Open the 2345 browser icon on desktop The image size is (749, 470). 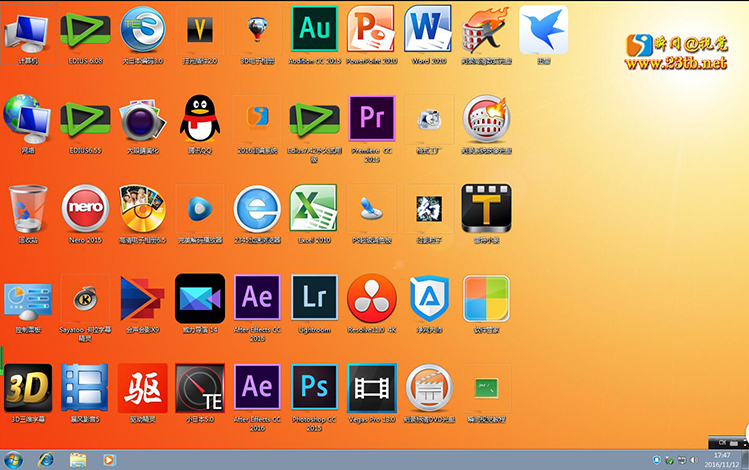click(257, 209)
